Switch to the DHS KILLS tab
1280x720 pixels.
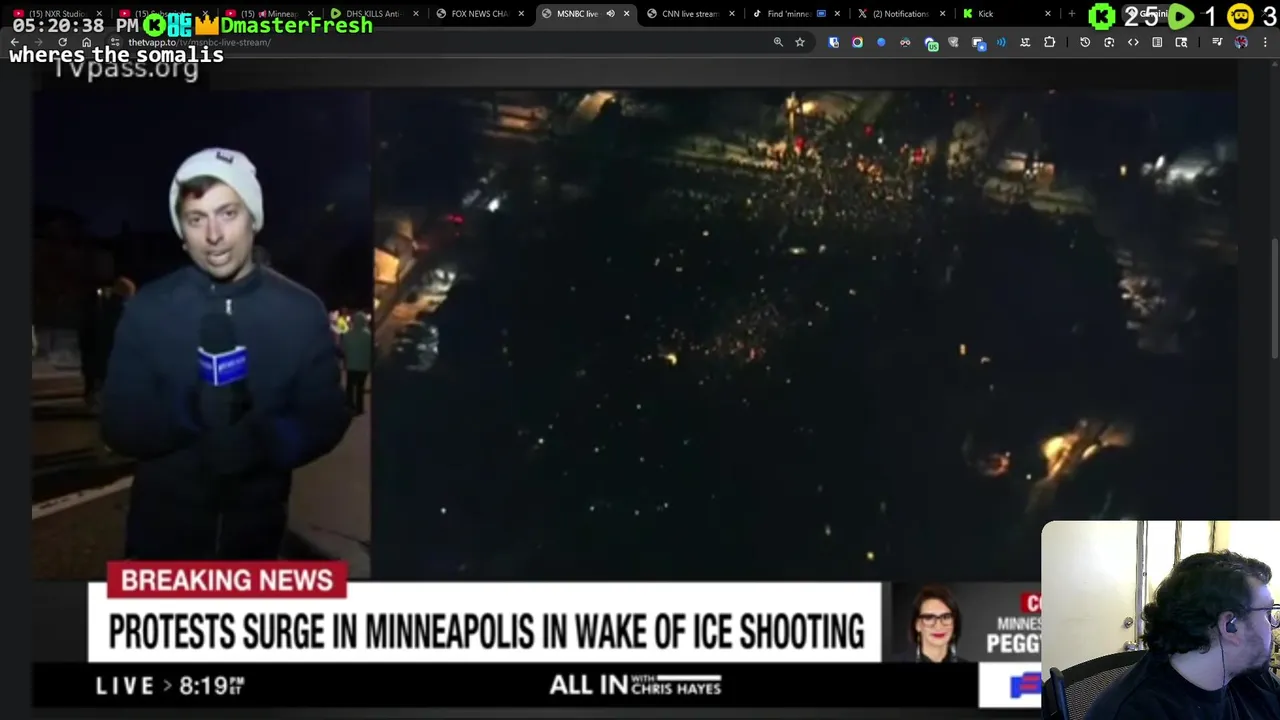[x=372, y=14]
